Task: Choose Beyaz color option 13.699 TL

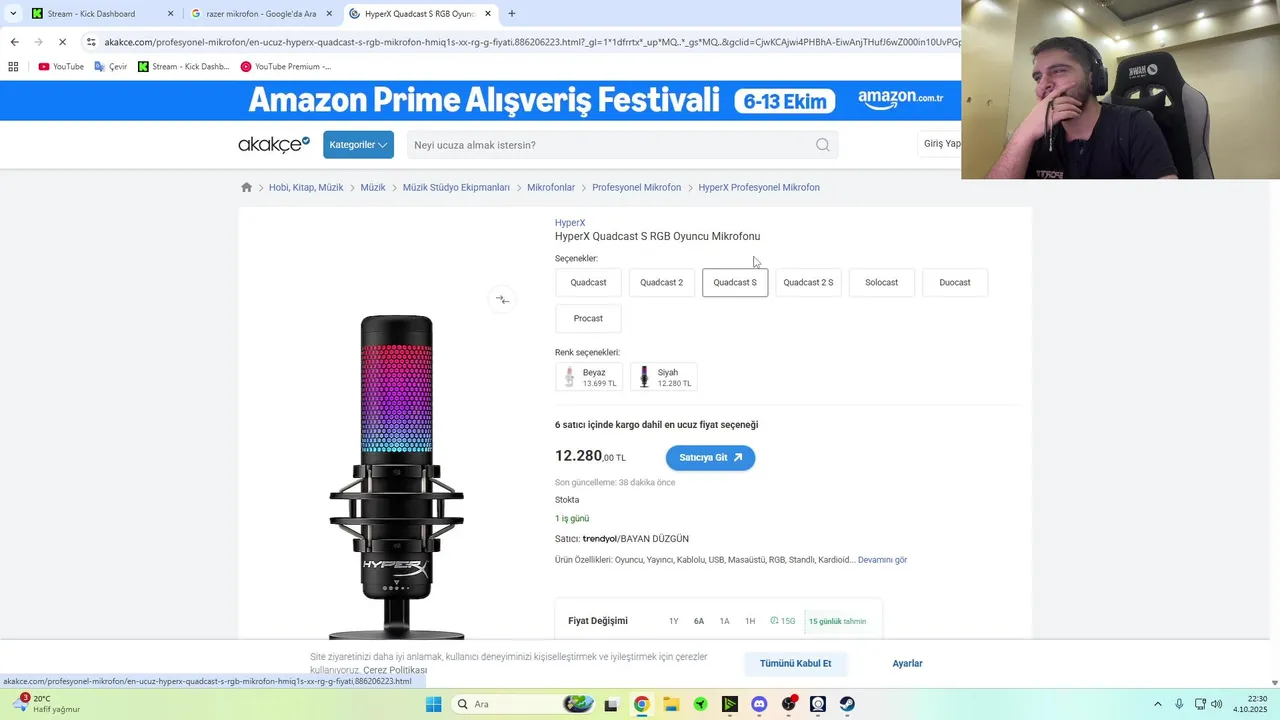Action: click(x=589, y=377)
